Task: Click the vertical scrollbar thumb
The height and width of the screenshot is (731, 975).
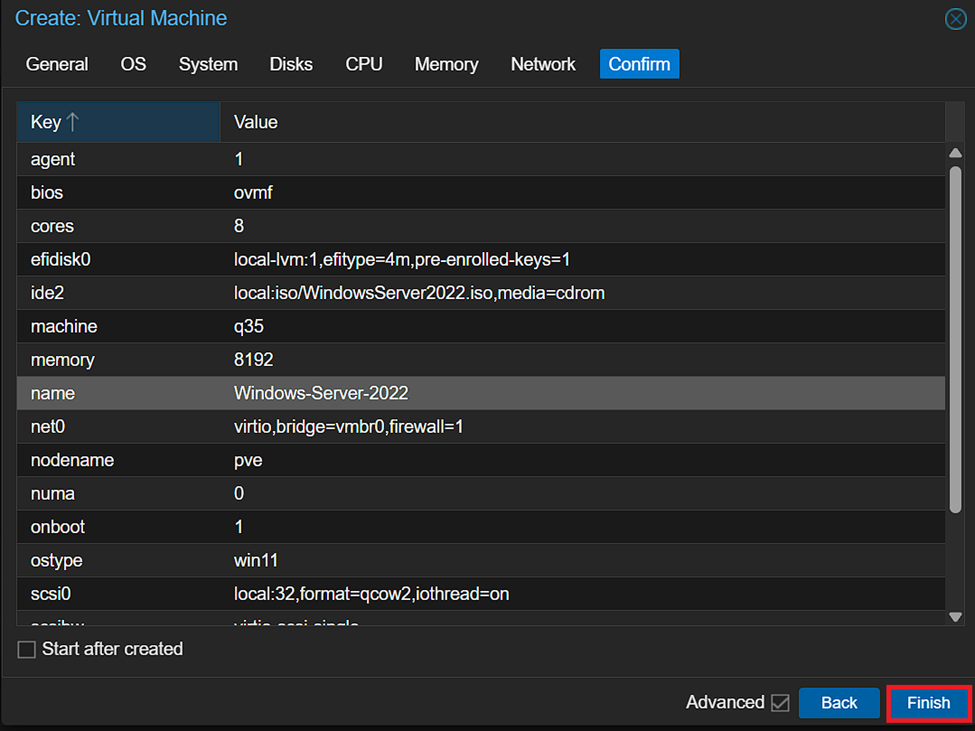Action: coord(955,340)
